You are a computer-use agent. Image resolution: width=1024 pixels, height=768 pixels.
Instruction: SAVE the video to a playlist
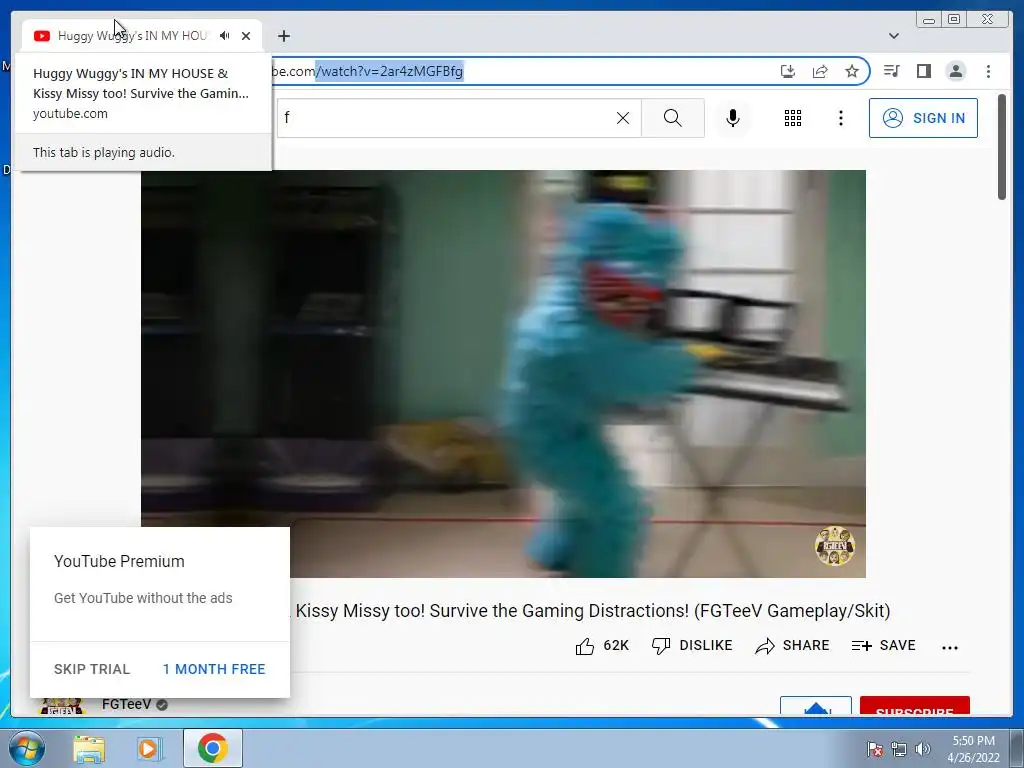tap(884, 646)
